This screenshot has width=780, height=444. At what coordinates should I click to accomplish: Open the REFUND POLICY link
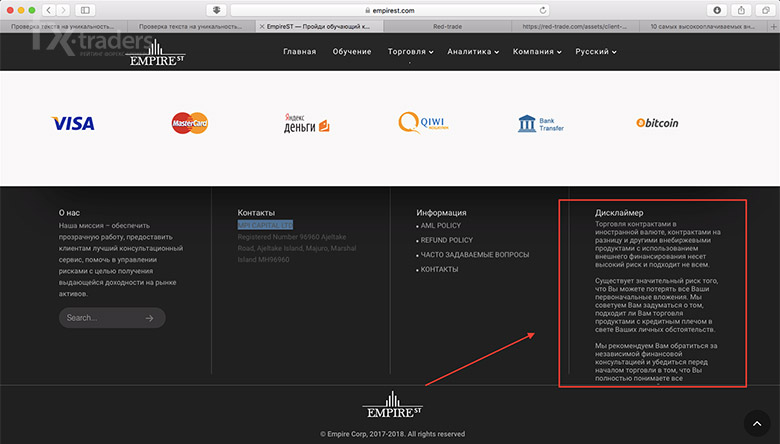click(x=447, y=240)
